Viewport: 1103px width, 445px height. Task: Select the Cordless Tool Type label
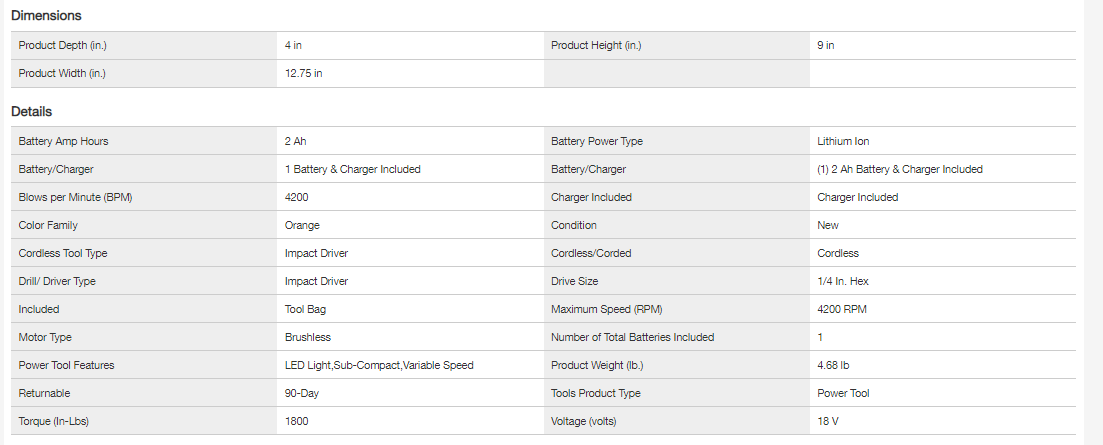[62, 253]
